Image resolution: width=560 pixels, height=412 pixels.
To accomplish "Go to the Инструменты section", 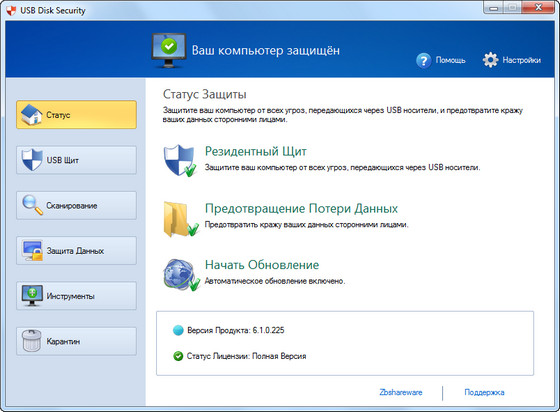I will (x=76, y=296).
